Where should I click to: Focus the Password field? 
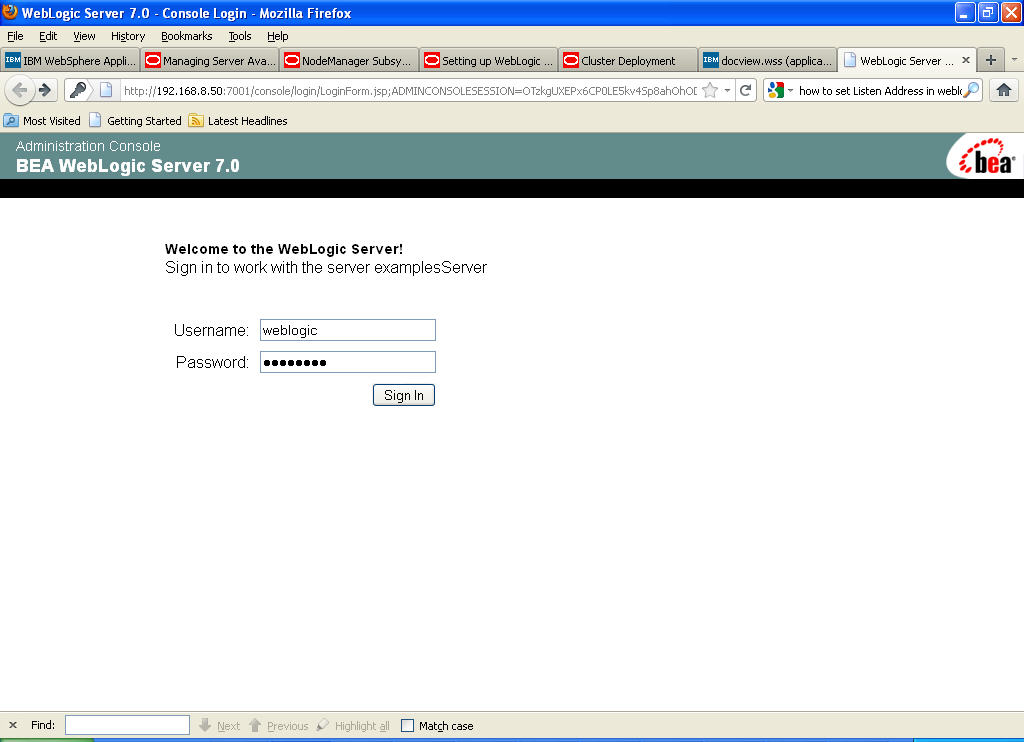(x=347, y=362)
